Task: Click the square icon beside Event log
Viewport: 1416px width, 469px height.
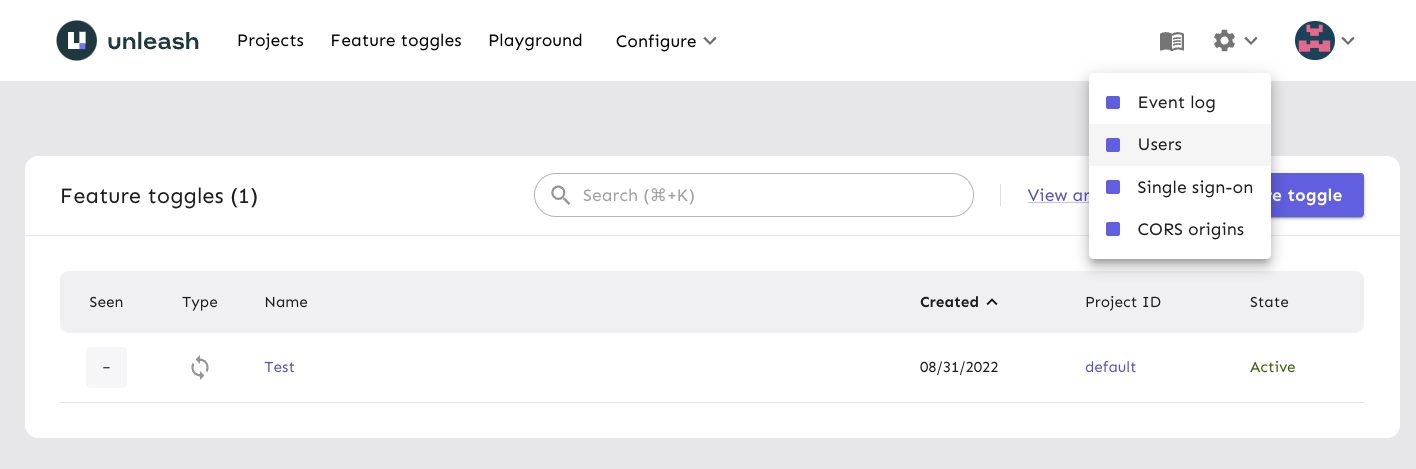Action: click(1113, 103)
